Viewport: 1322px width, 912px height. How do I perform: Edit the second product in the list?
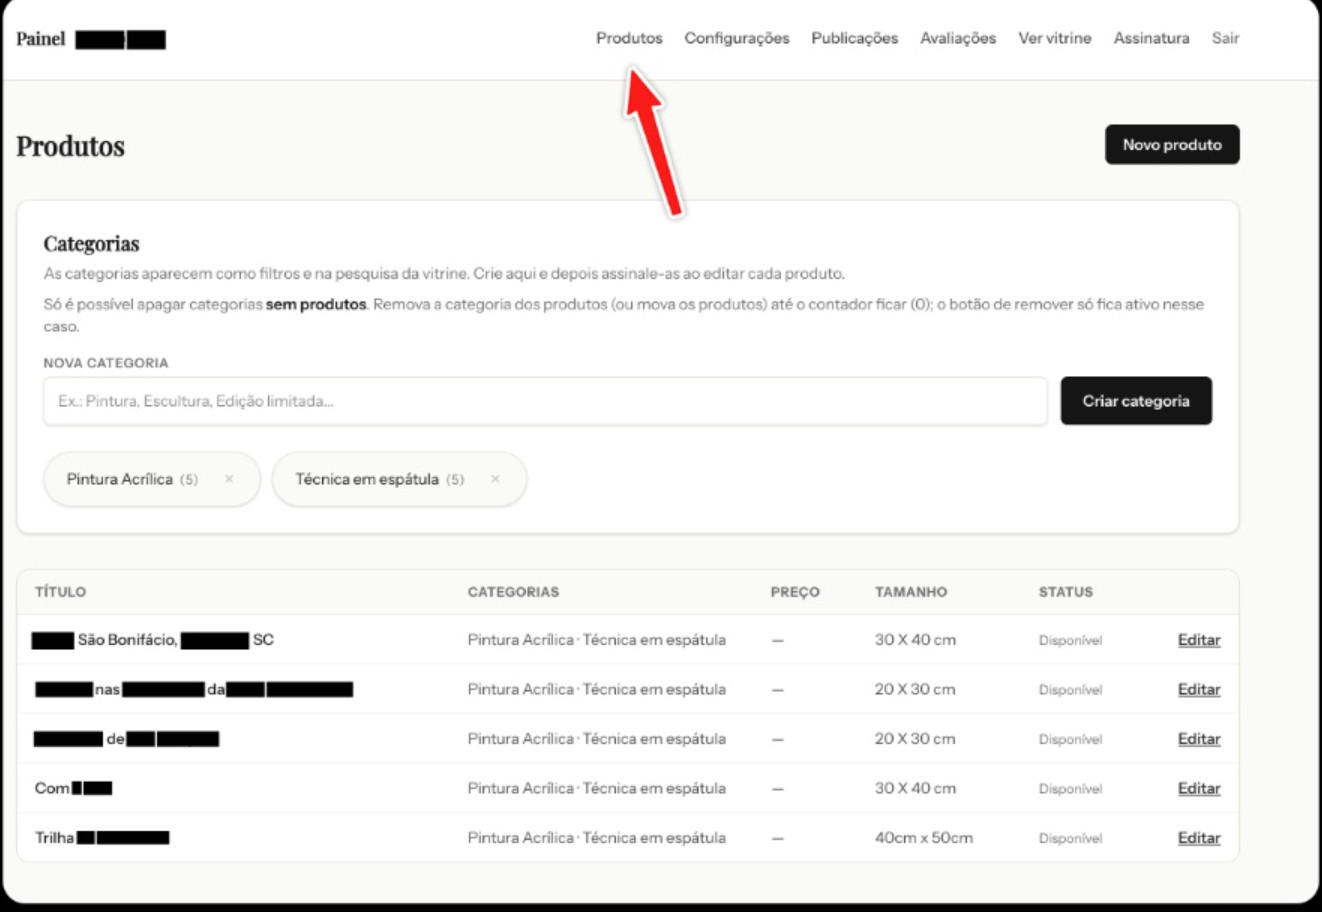tap(1198, 689)
